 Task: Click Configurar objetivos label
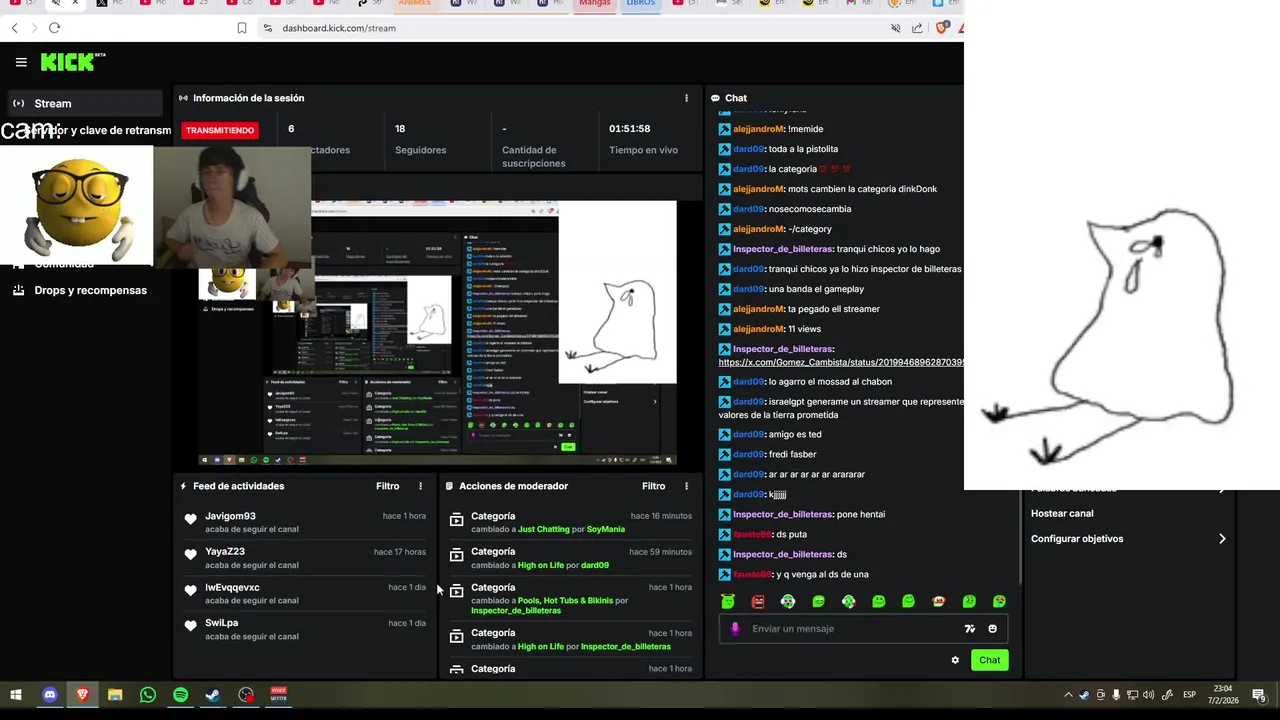[1077, 539]
